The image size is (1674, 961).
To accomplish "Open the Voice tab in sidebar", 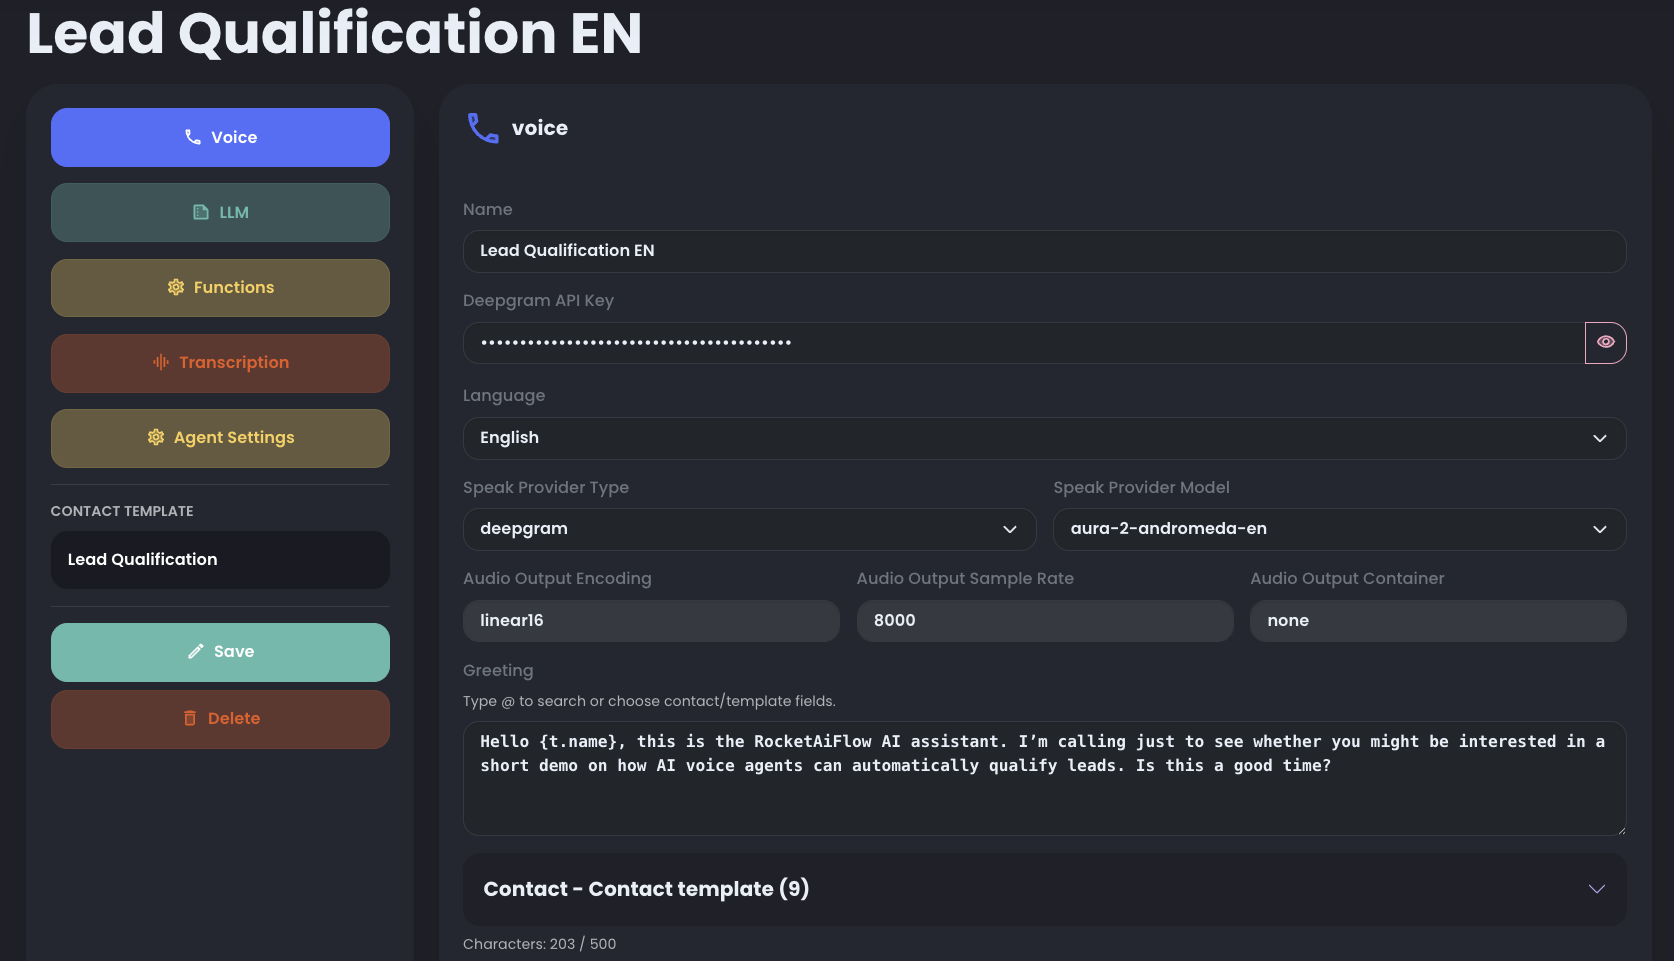I will pos(220,137).
